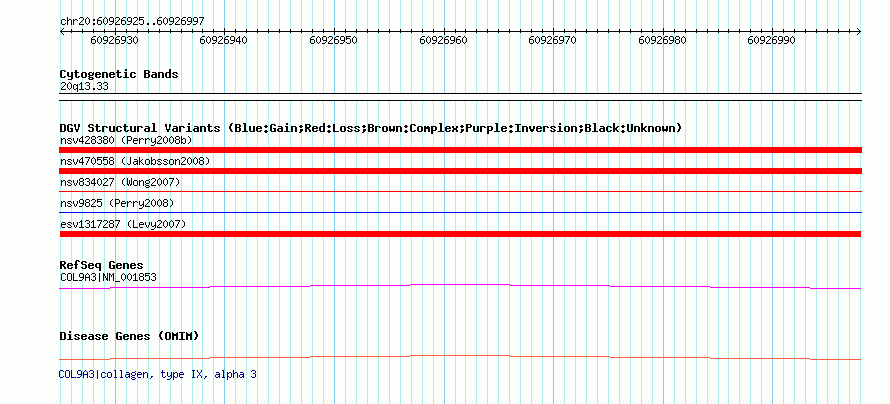Click ruler position 60926980
Image resolution: width=890 pixels, height=404 pixels.
[662, 40]
